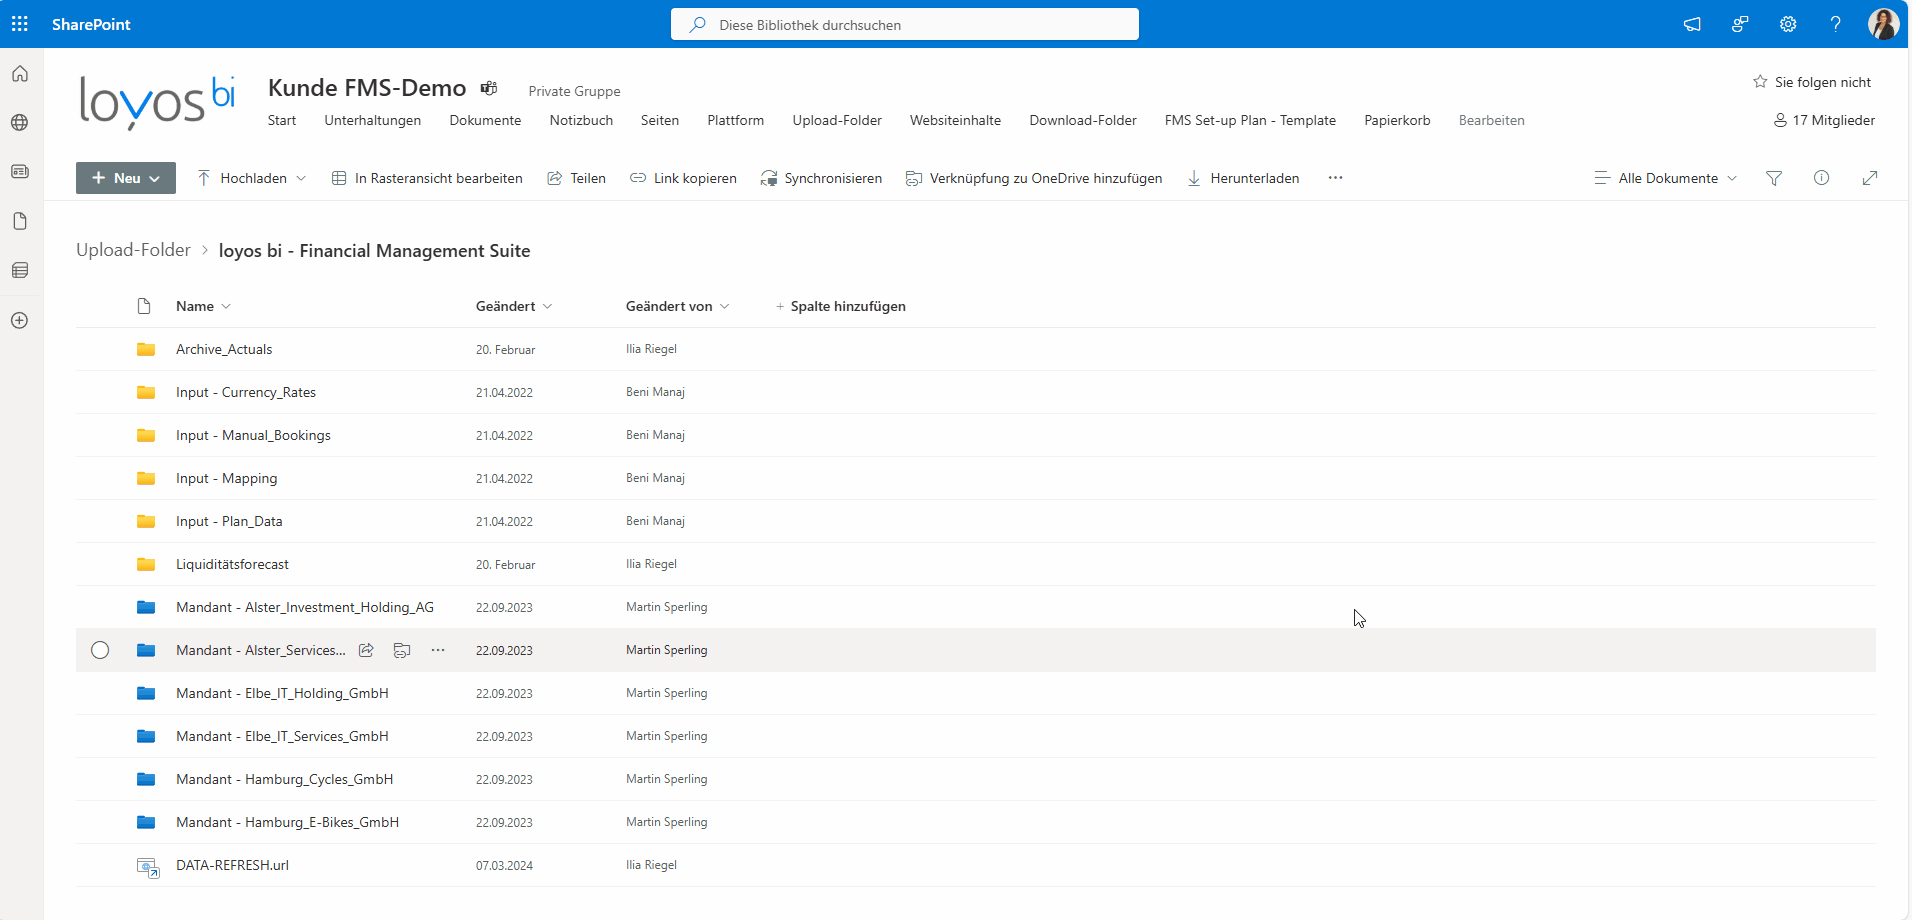
Task: Click the Create plus icon in left rail
Action: coord(20,321)
